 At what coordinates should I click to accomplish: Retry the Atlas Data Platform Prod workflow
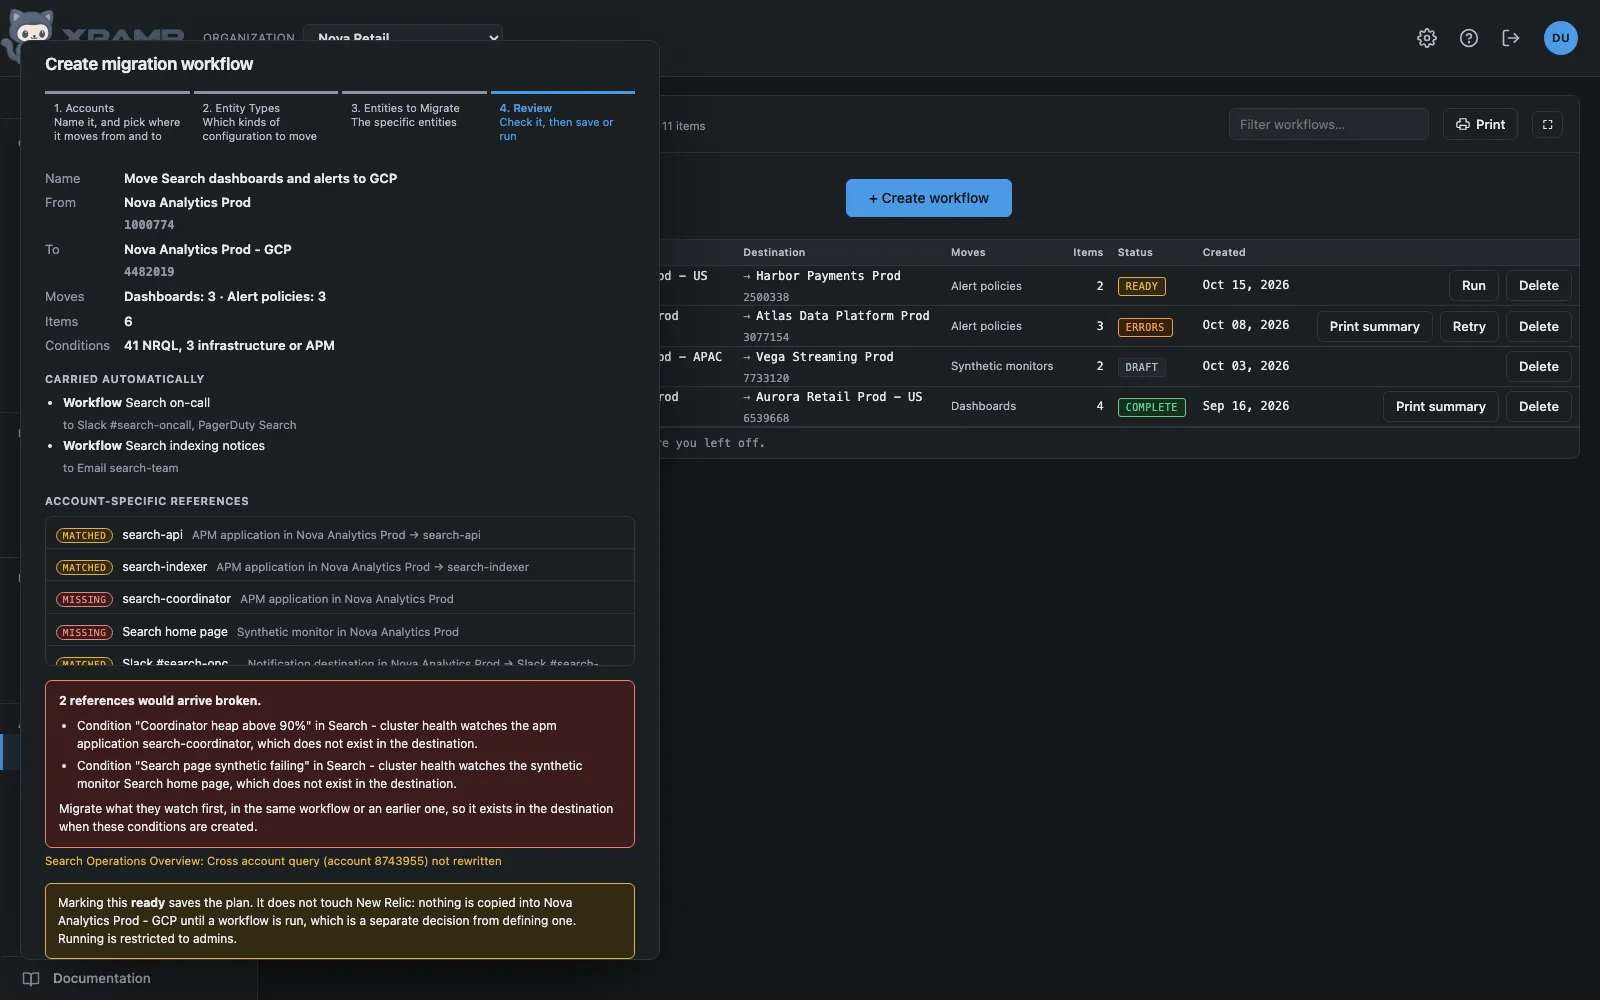click(1469, 326)
